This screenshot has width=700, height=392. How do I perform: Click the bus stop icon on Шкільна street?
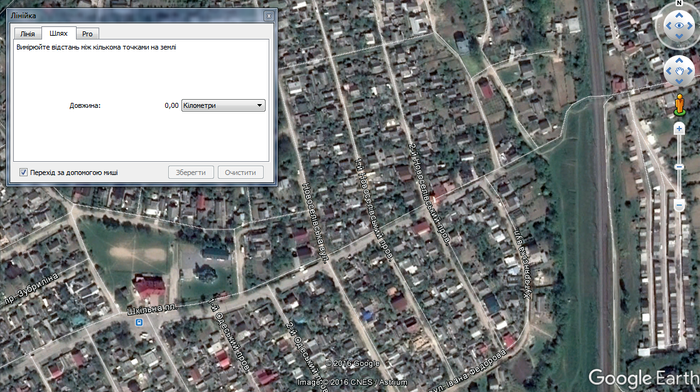click(x=139, y=322)
